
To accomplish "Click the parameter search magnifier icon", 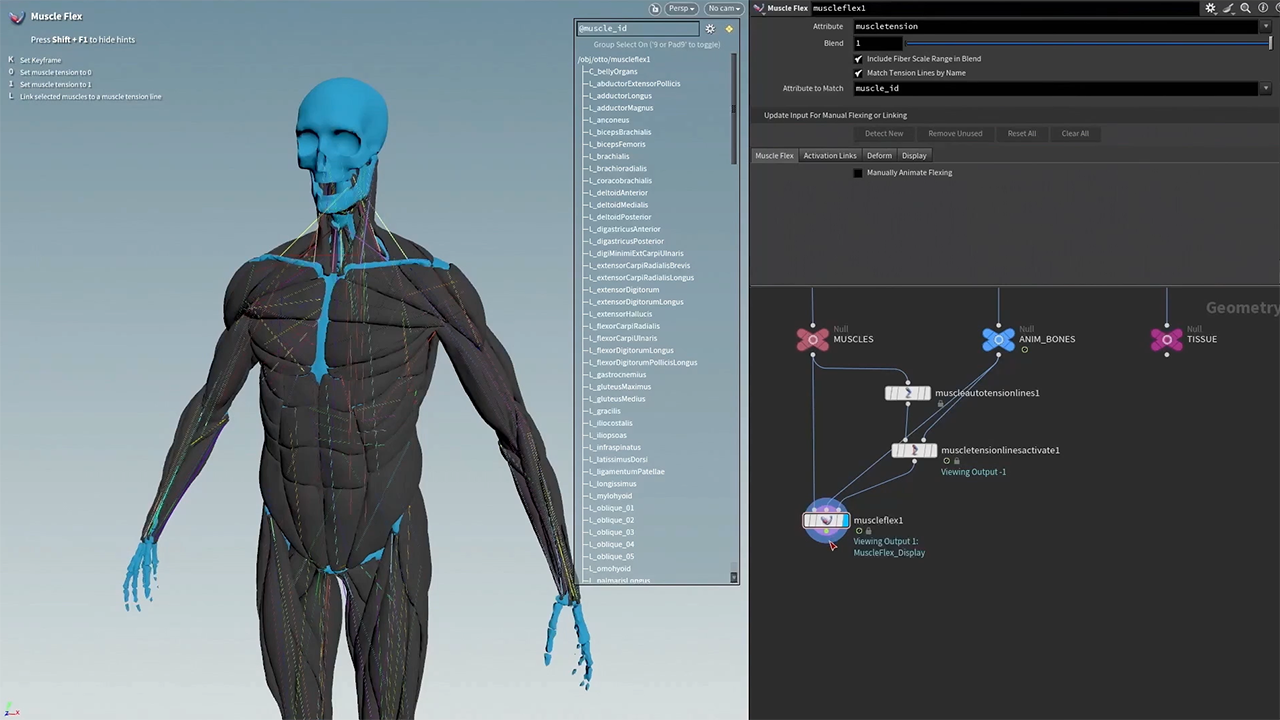I will pyautogui.click(x=1245, y=8).
